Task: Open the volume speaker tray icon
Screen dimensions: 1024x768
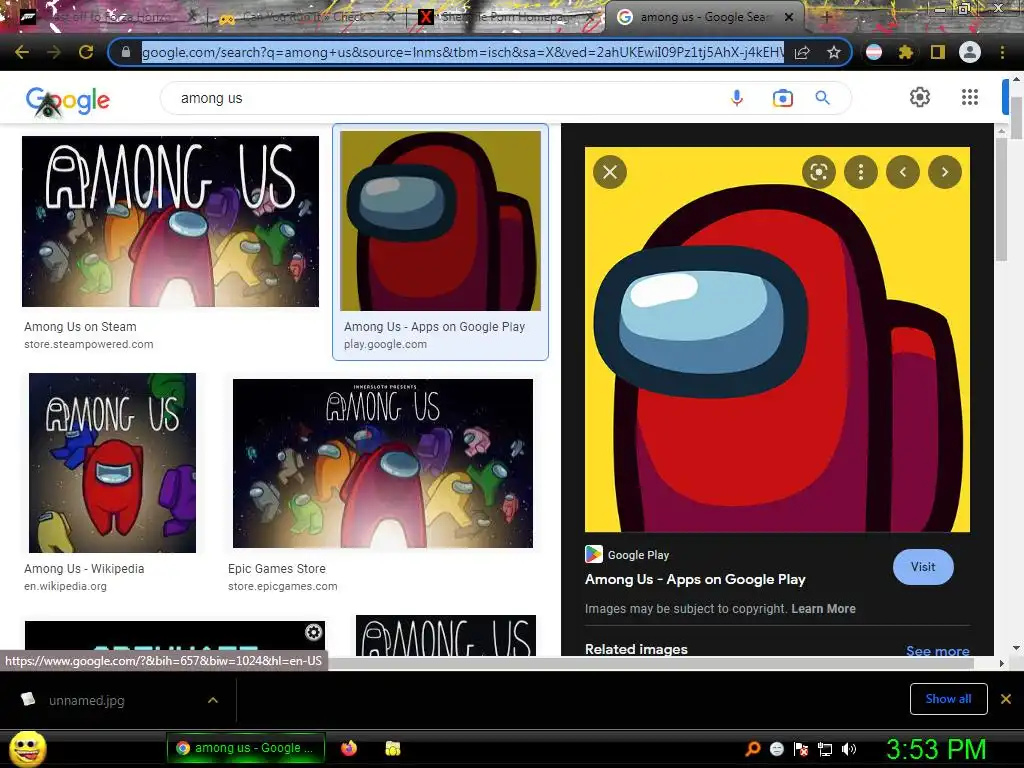Action: (848, 748)
